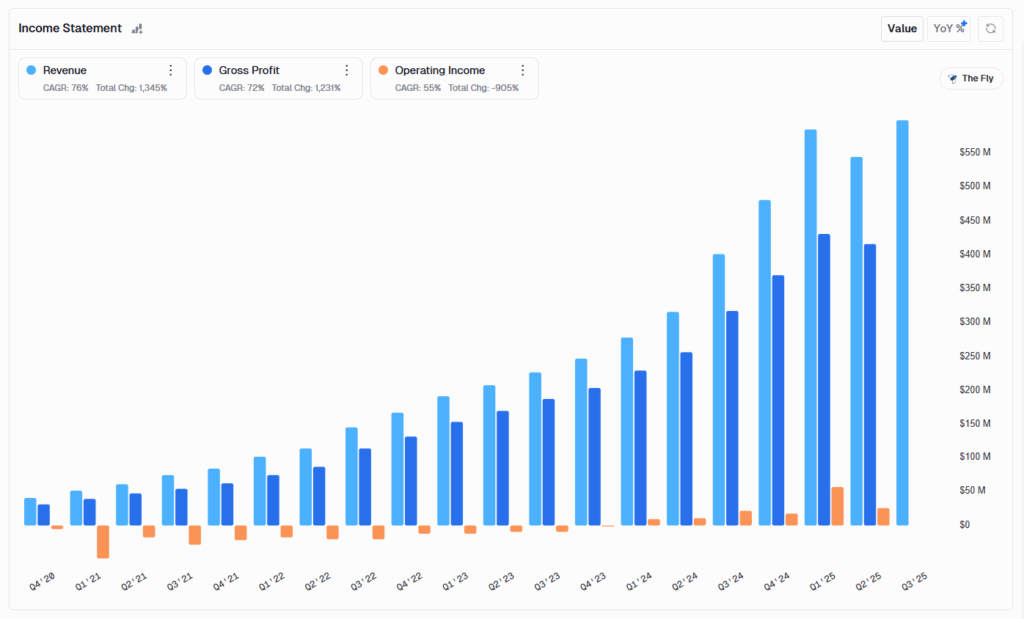The image size is (1024, 619).
Task: Click The Fly news button
Action: point(971,78)
